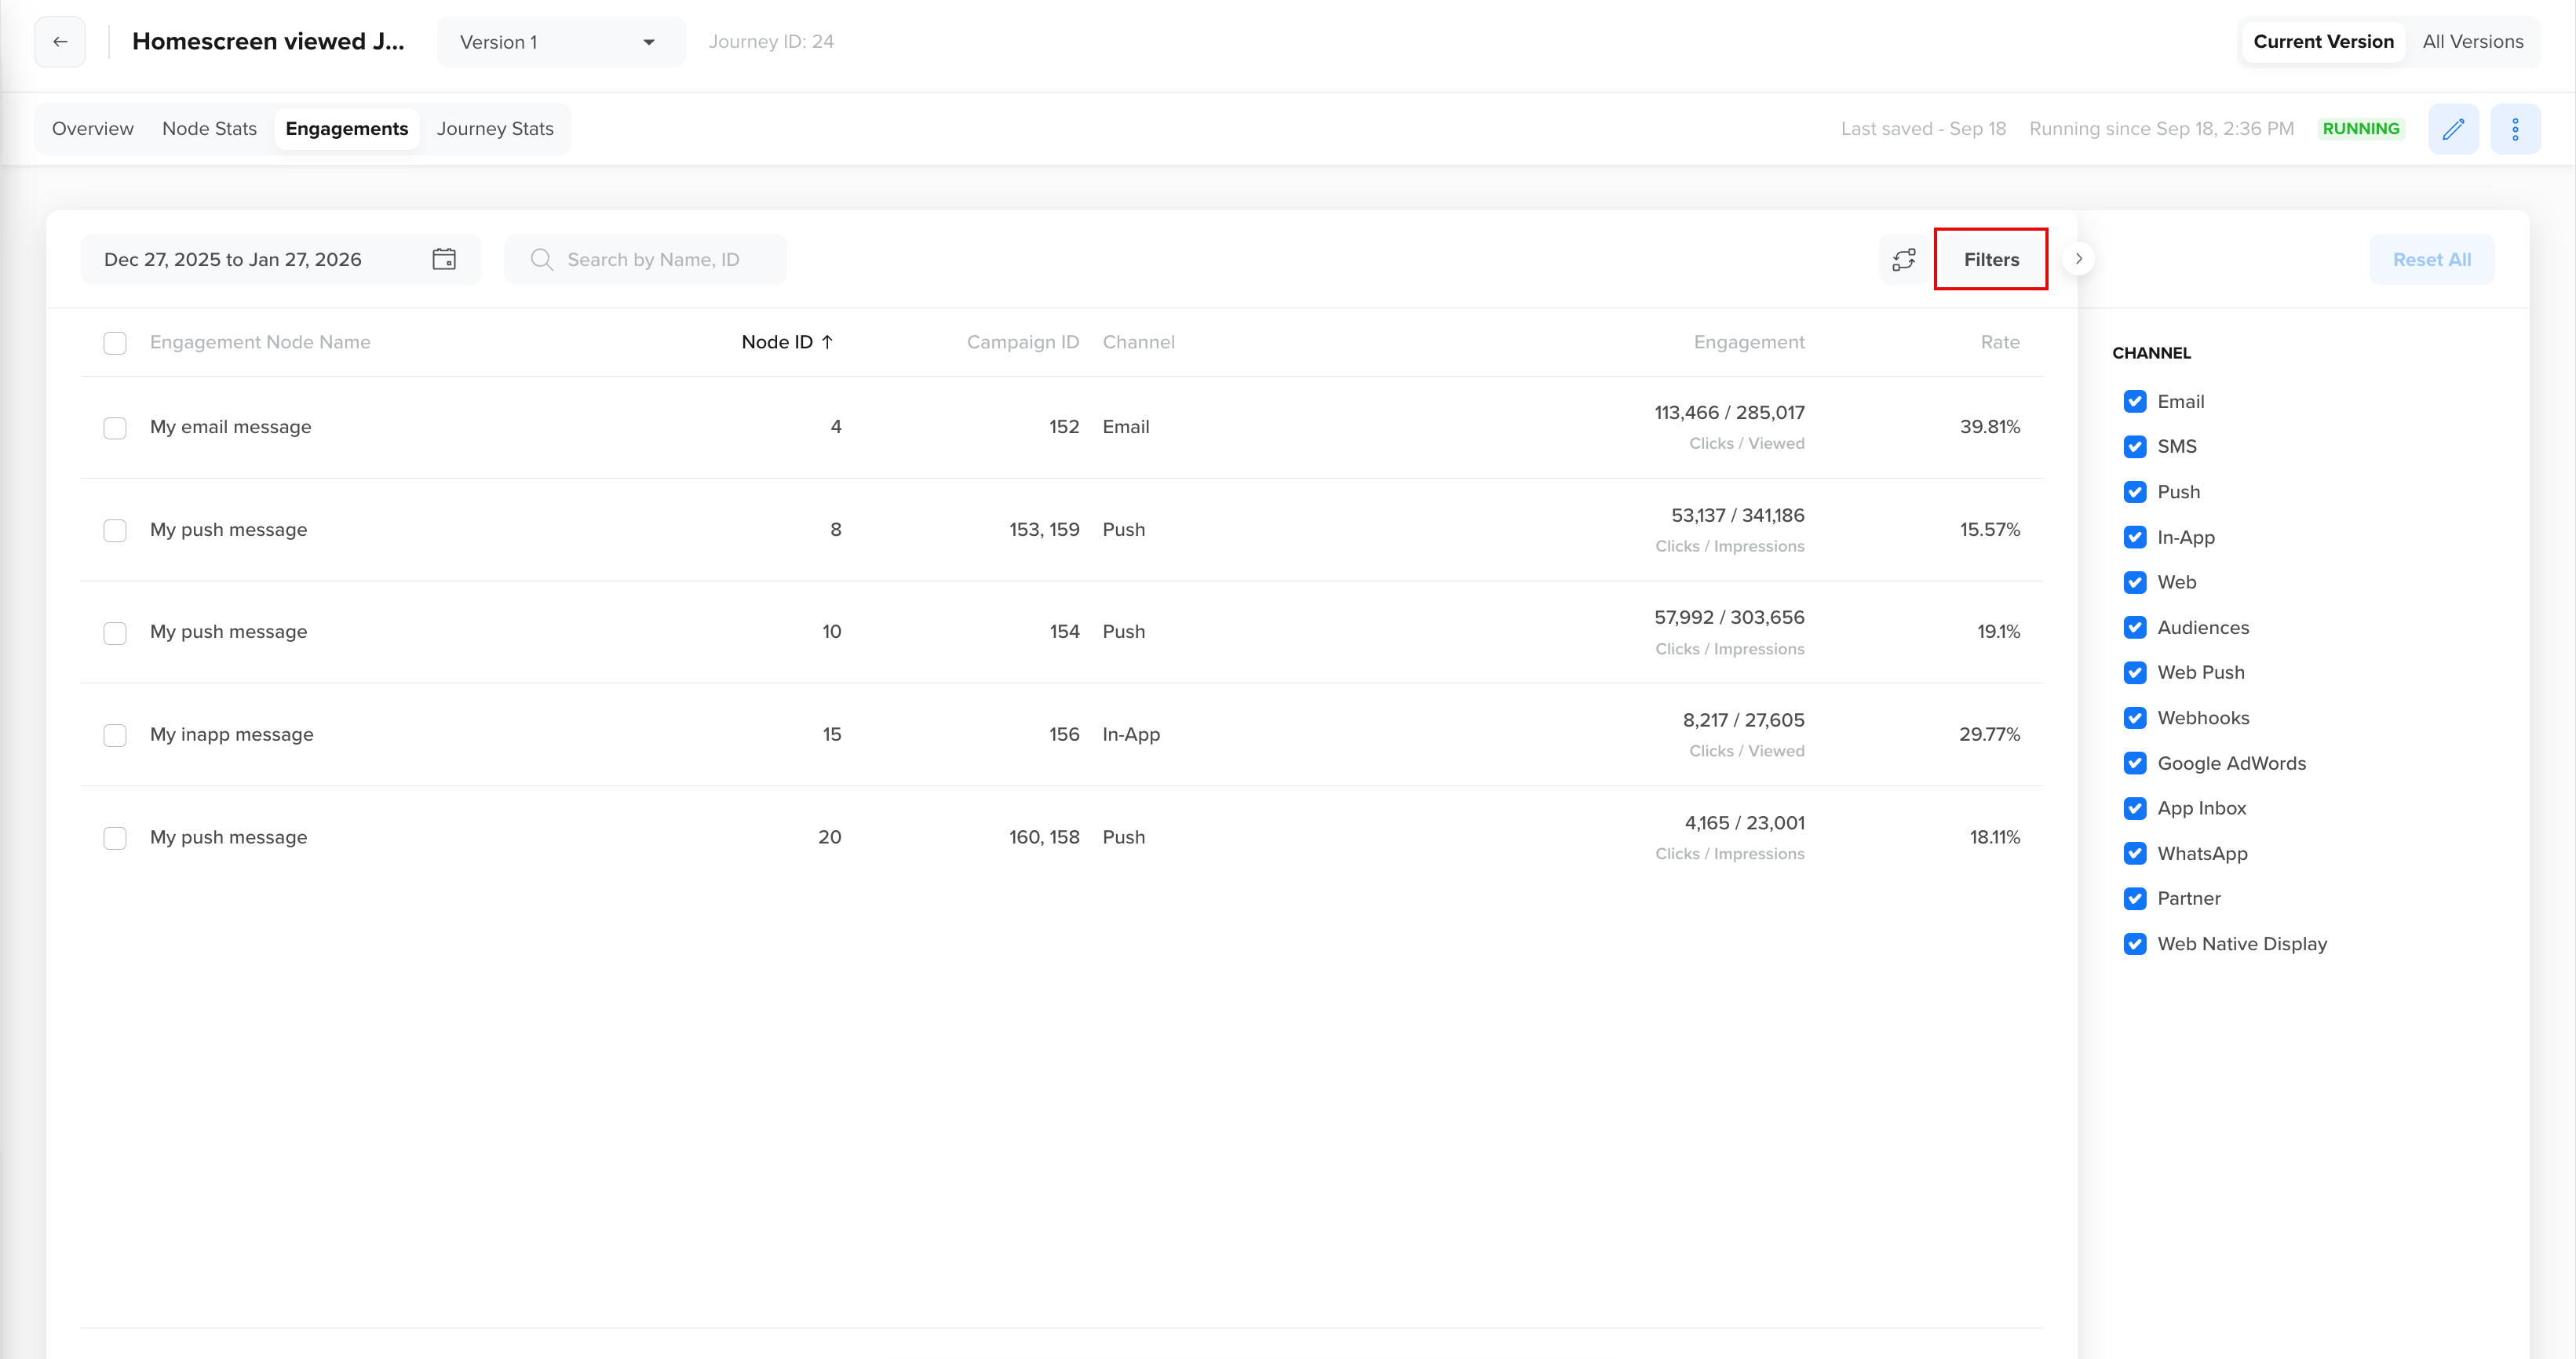The width and height of the screenshot is (2576, 1359).
Task: Switch to All Versions view
Action: 2472,42
